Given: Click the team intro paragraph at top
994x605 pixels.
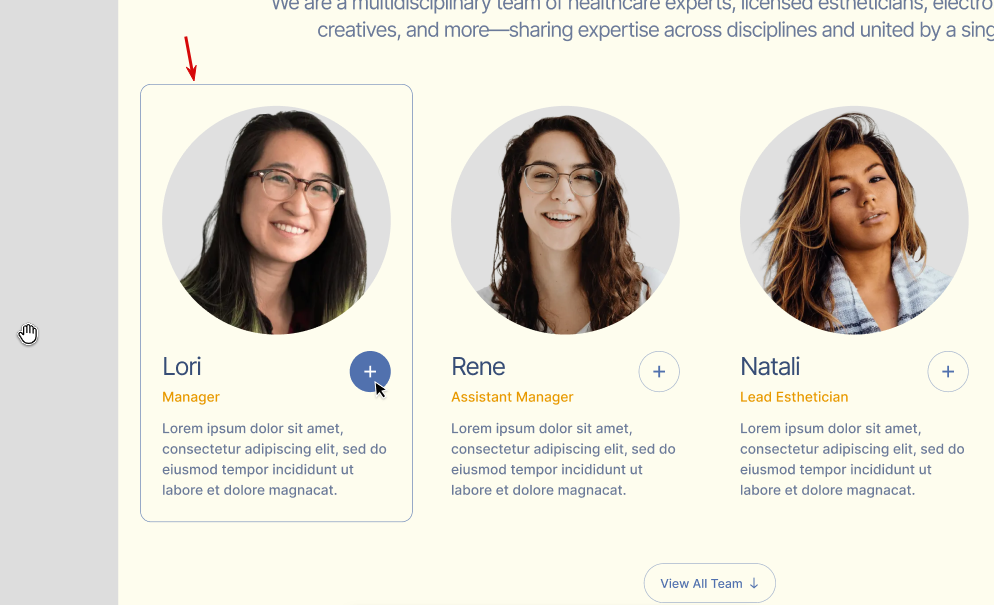Looking at the screenshot, I should pos(634,19).
